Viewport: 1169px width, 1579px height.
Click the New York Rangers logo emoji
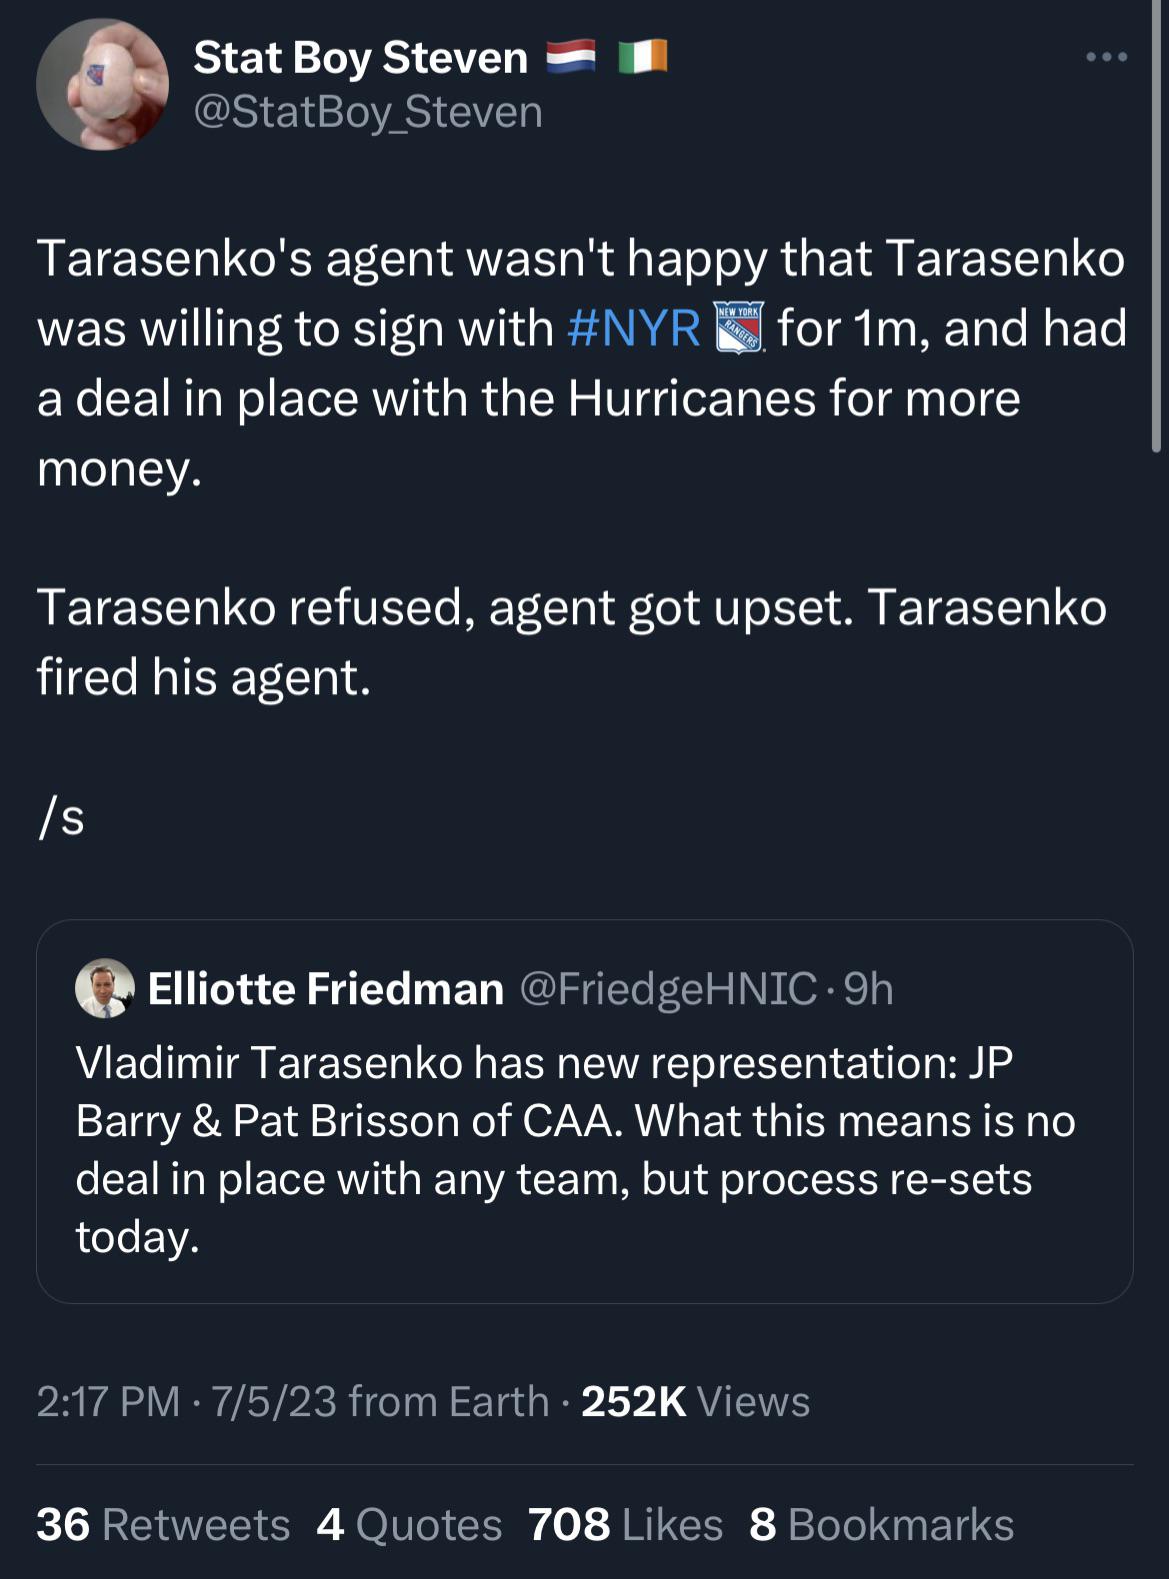740,328
